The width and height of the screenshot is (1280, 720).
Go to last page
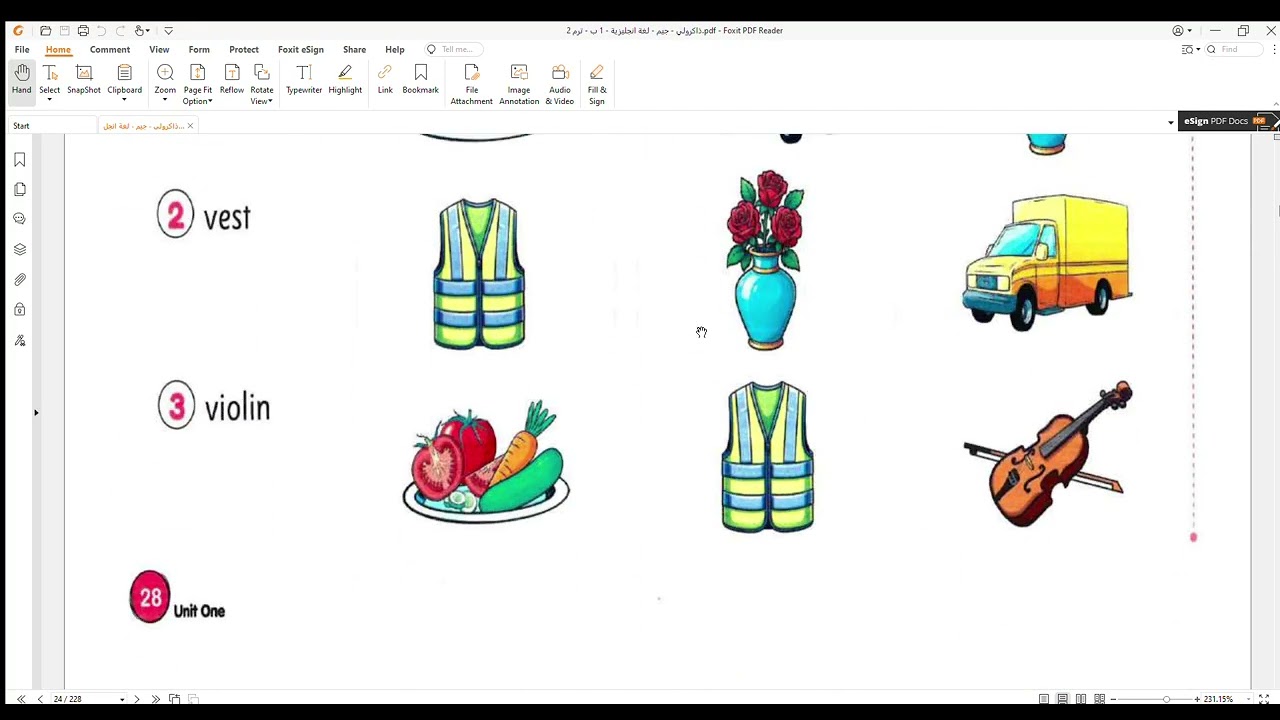155,699
